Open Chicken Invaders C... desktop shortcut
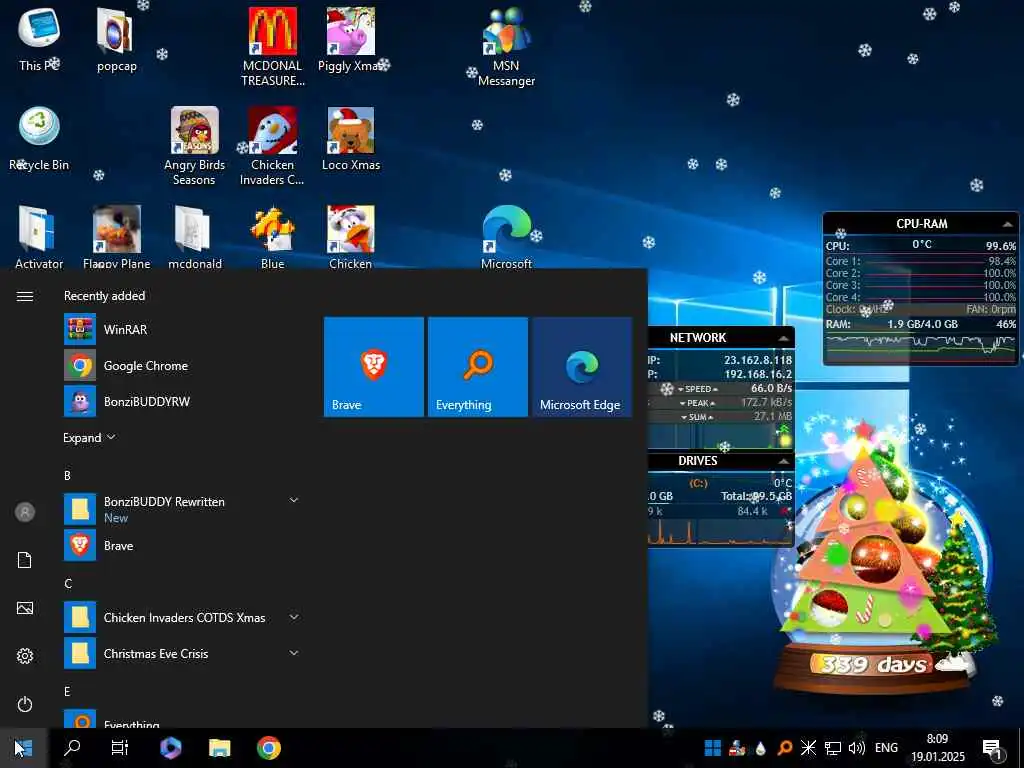Image resolution: width=1024 pixels, height=768 pixels. 272,146
